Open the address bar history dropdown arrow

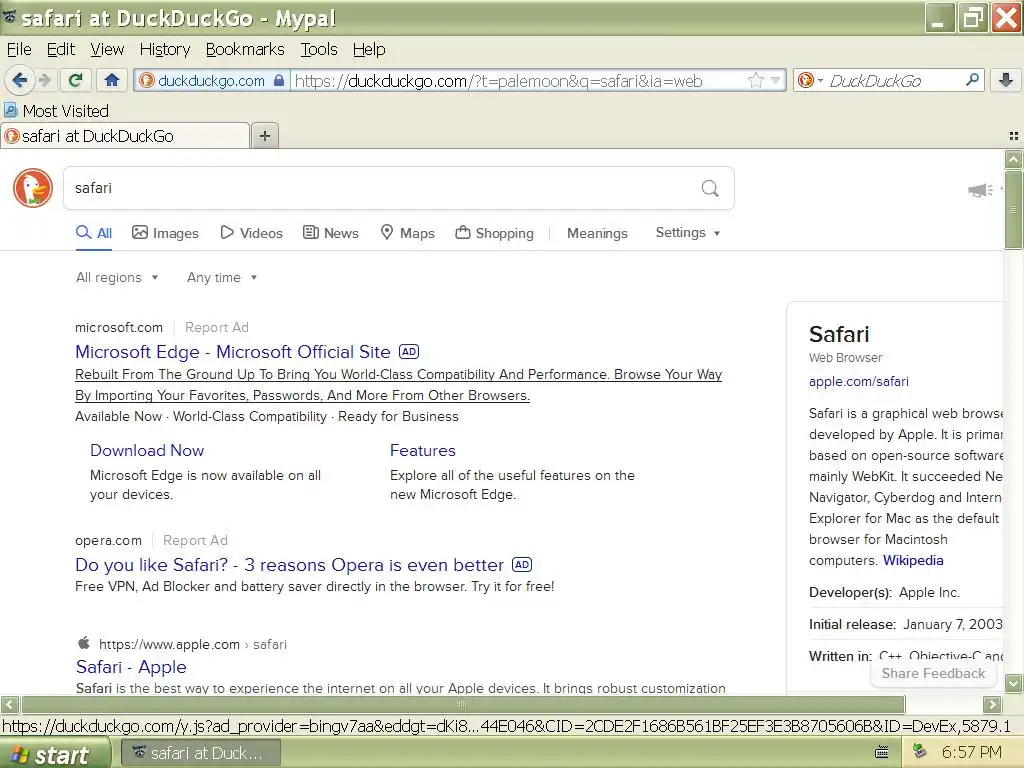(775, 80)
